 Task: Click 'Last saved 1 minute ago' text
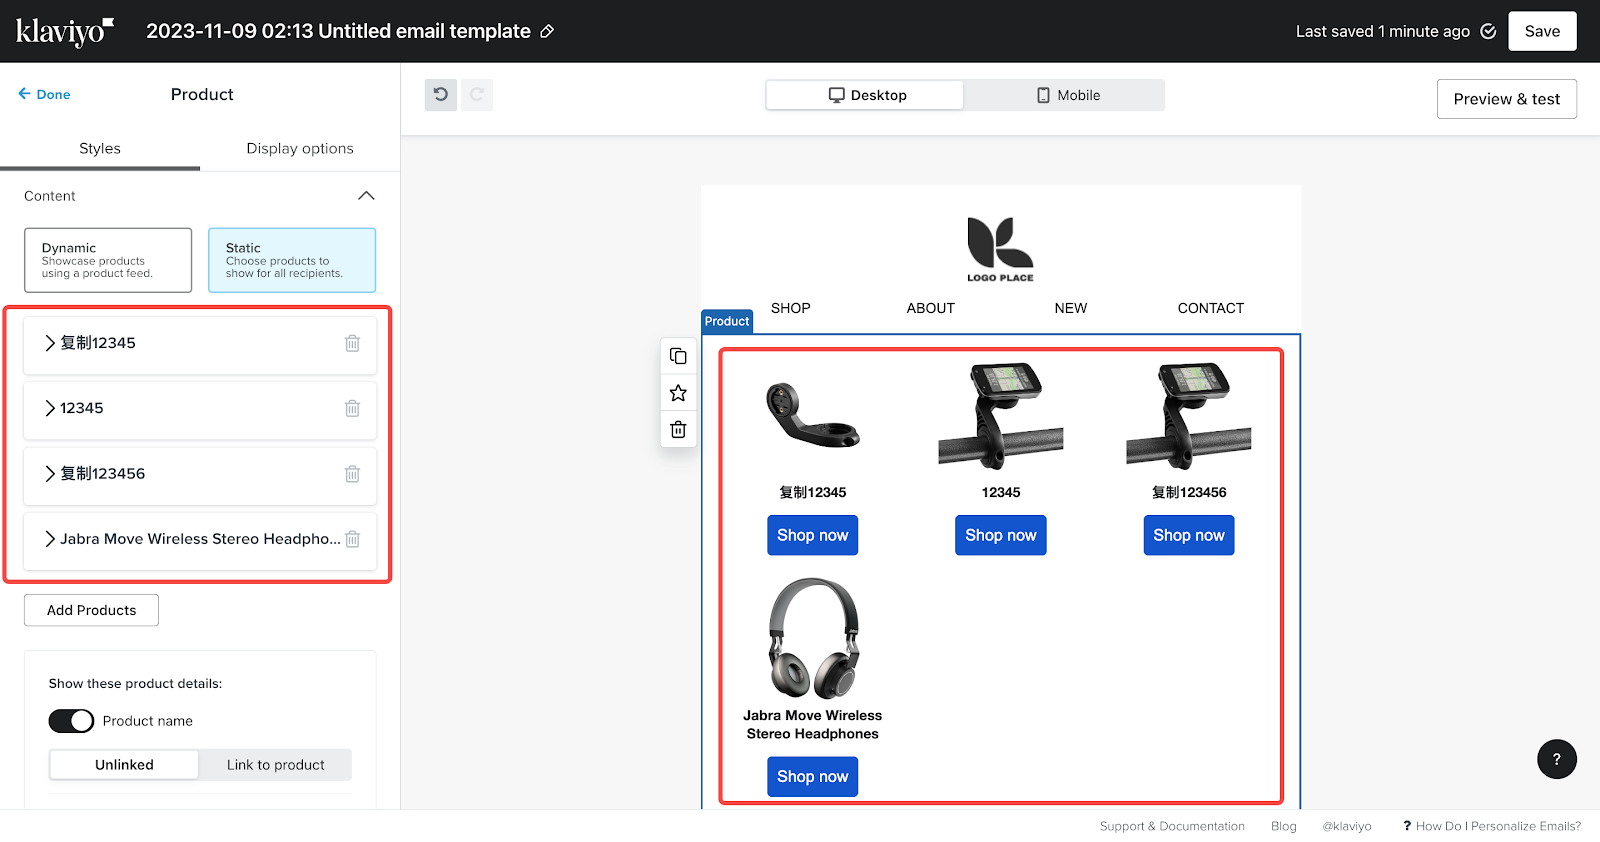click(1383, 31)
